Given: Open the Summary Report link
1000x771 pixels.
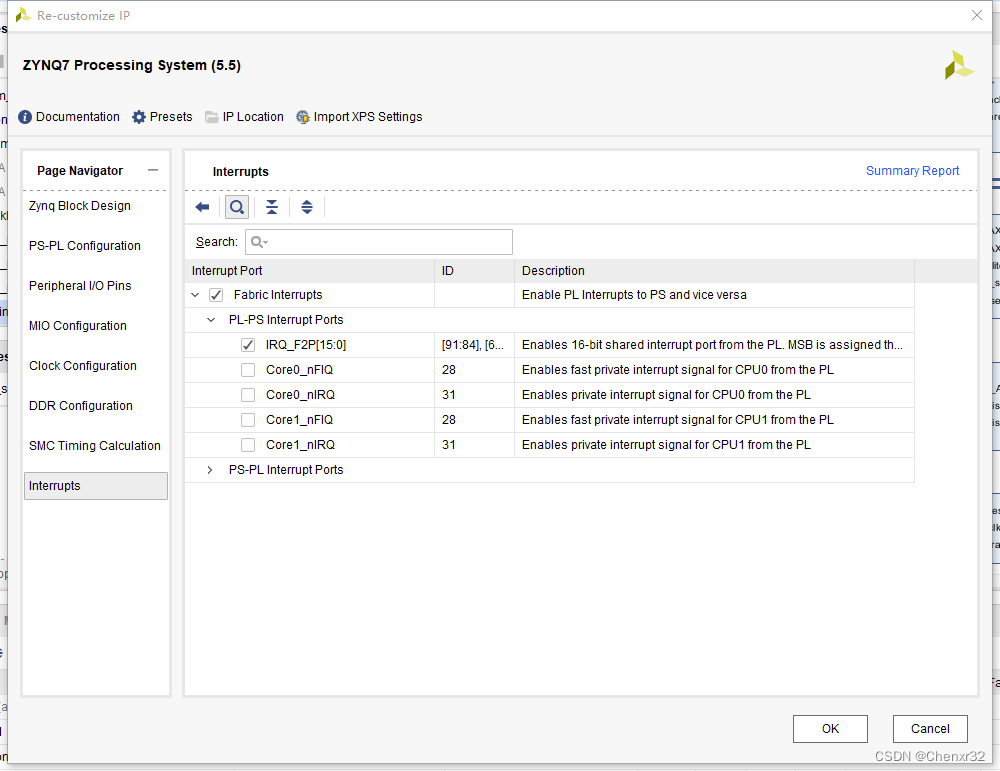Looking at the screenshot, I should [x=912, y=171].
